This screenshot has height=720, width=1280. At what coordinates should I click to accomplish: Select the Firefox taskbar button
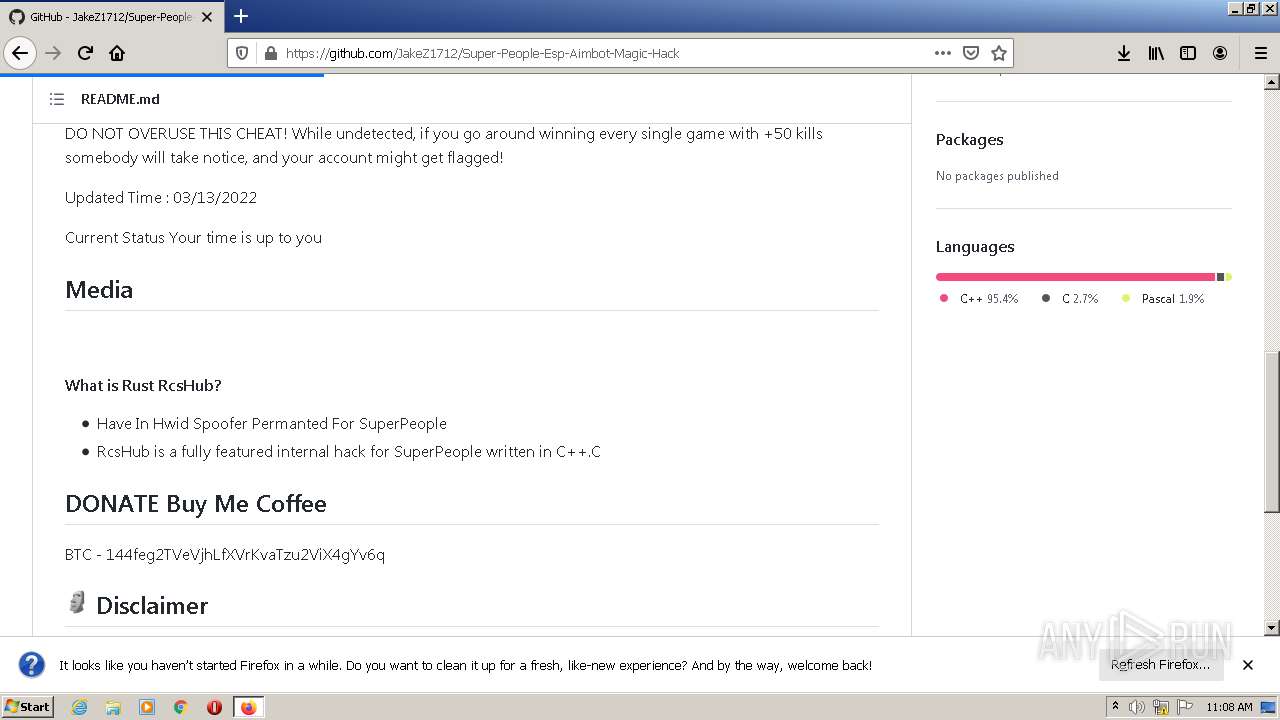pyautogui.click(x=248, y=707)
